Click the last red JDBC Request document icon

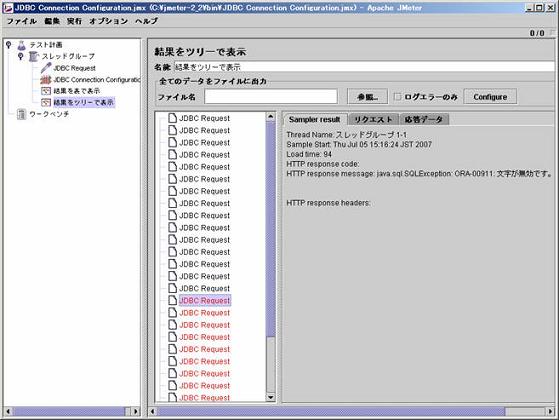[173, 397]
